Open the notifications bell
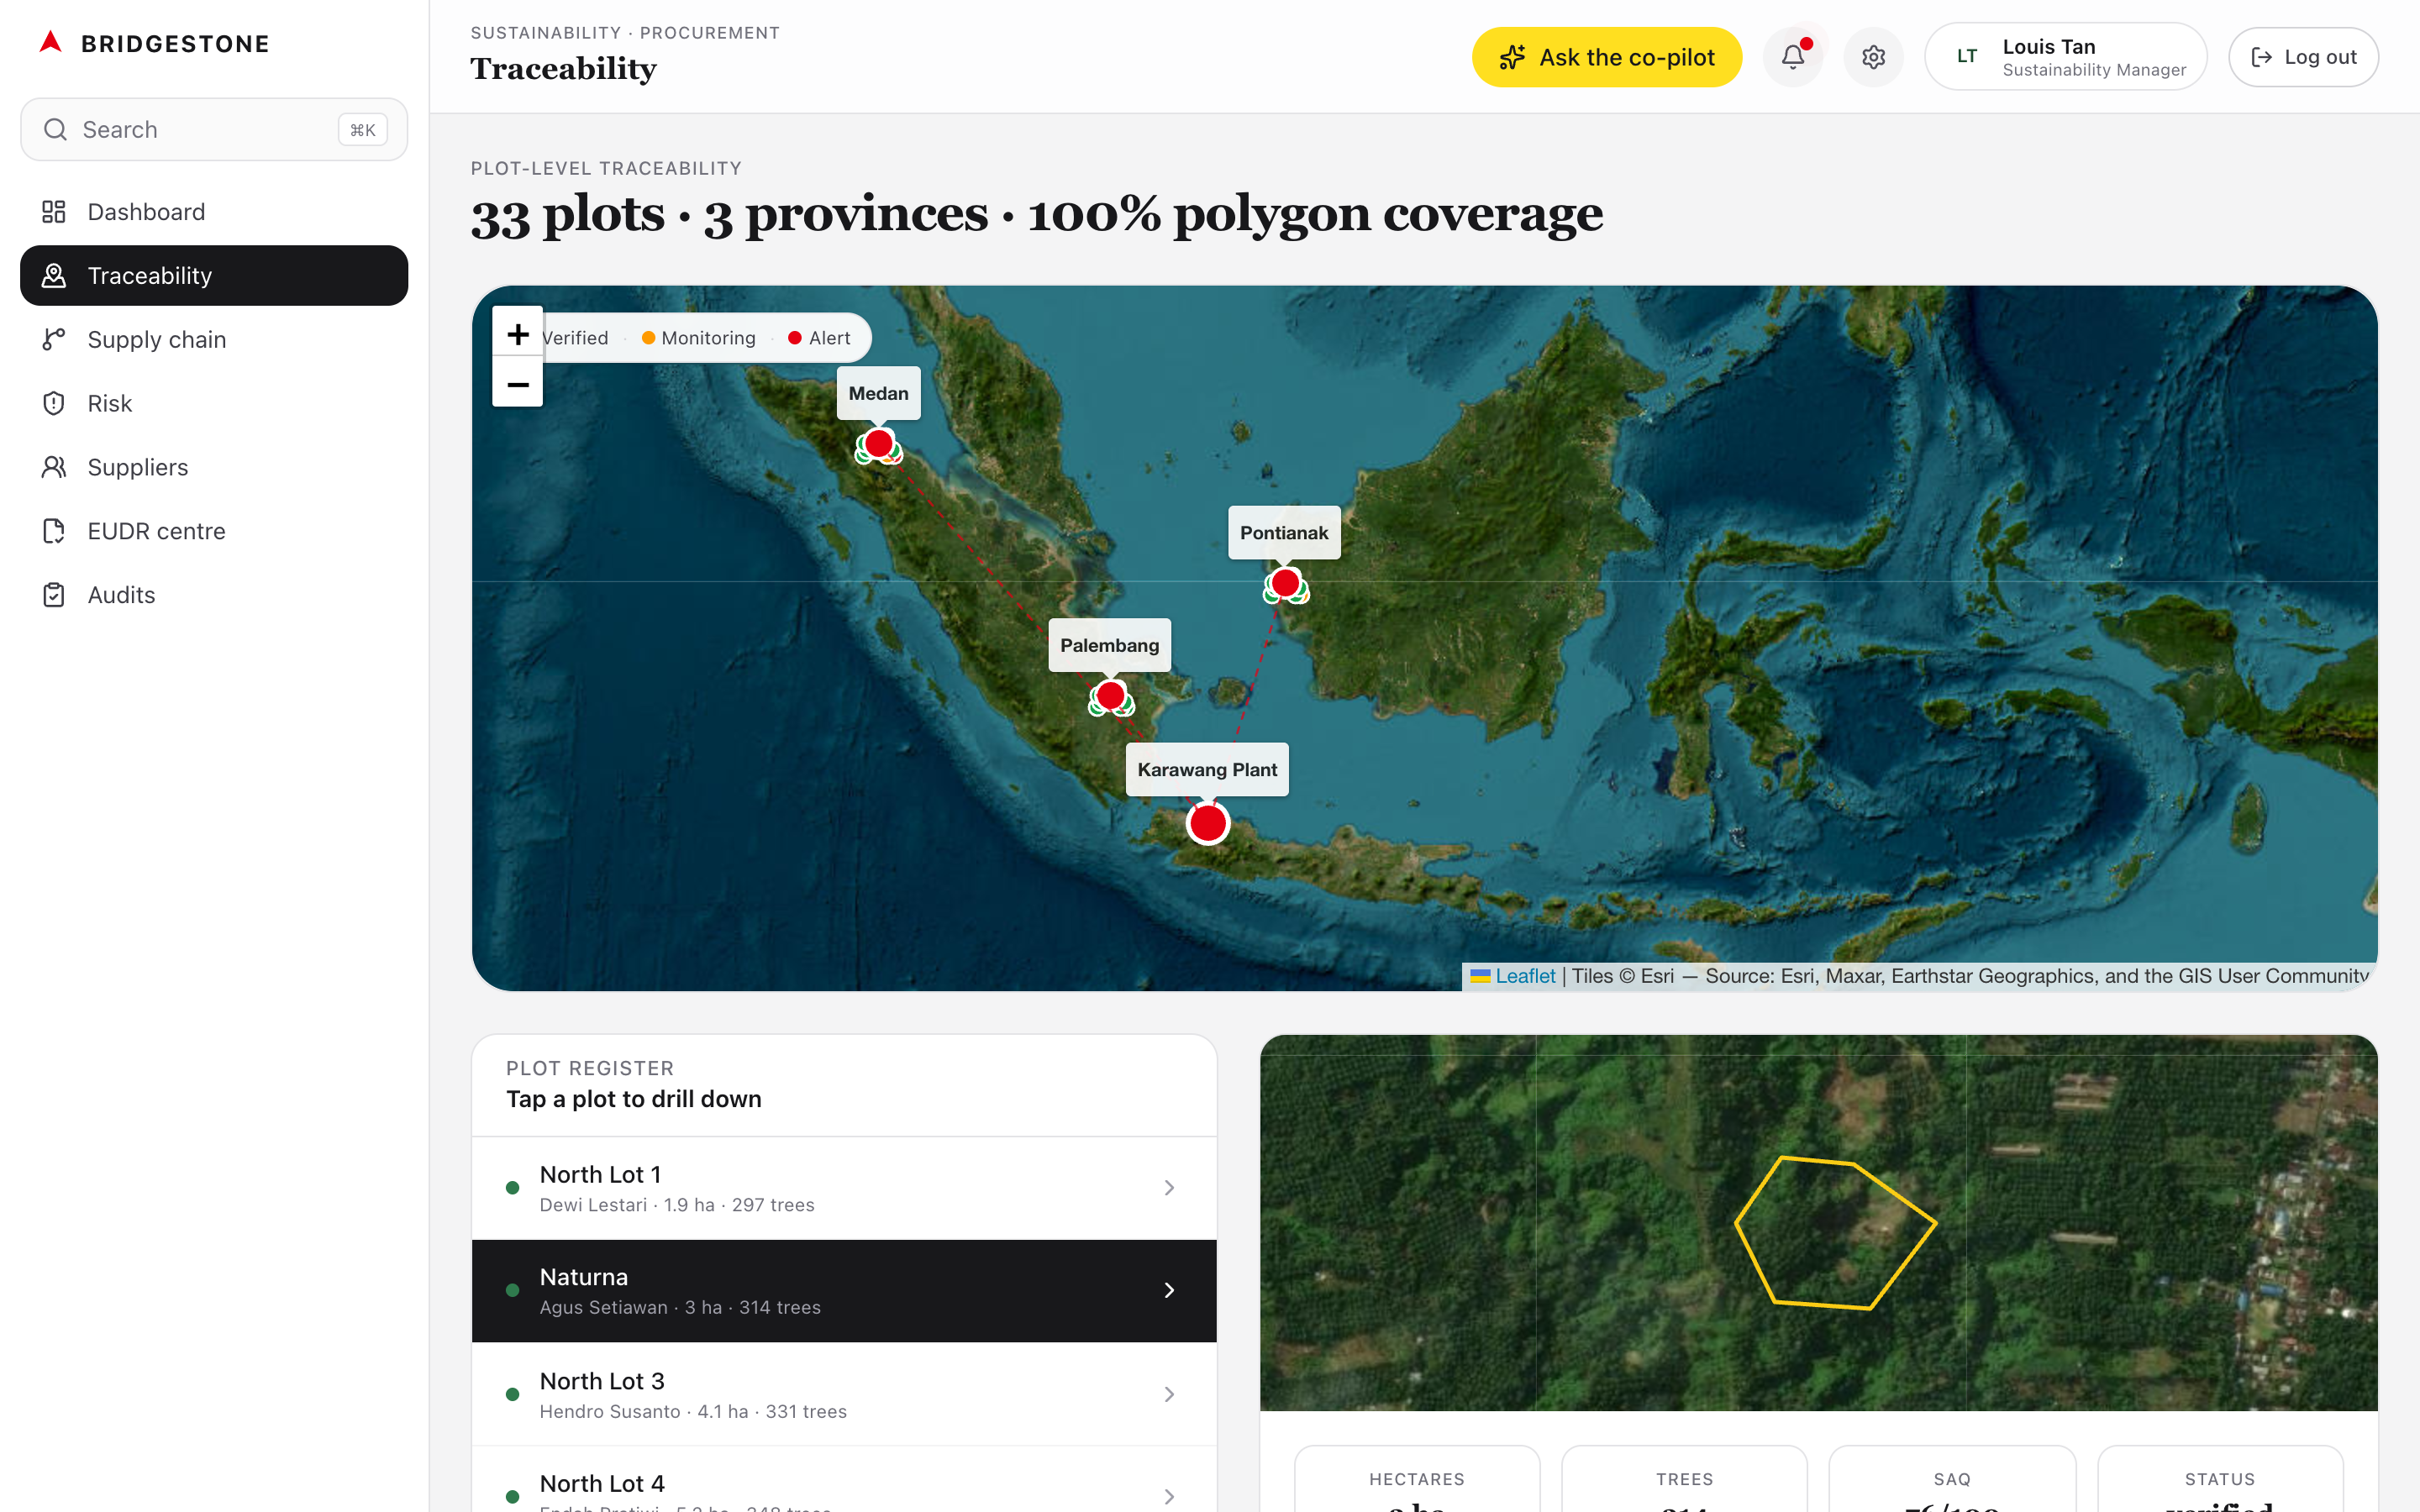 pyautogui.click(x=1793, y=56)
